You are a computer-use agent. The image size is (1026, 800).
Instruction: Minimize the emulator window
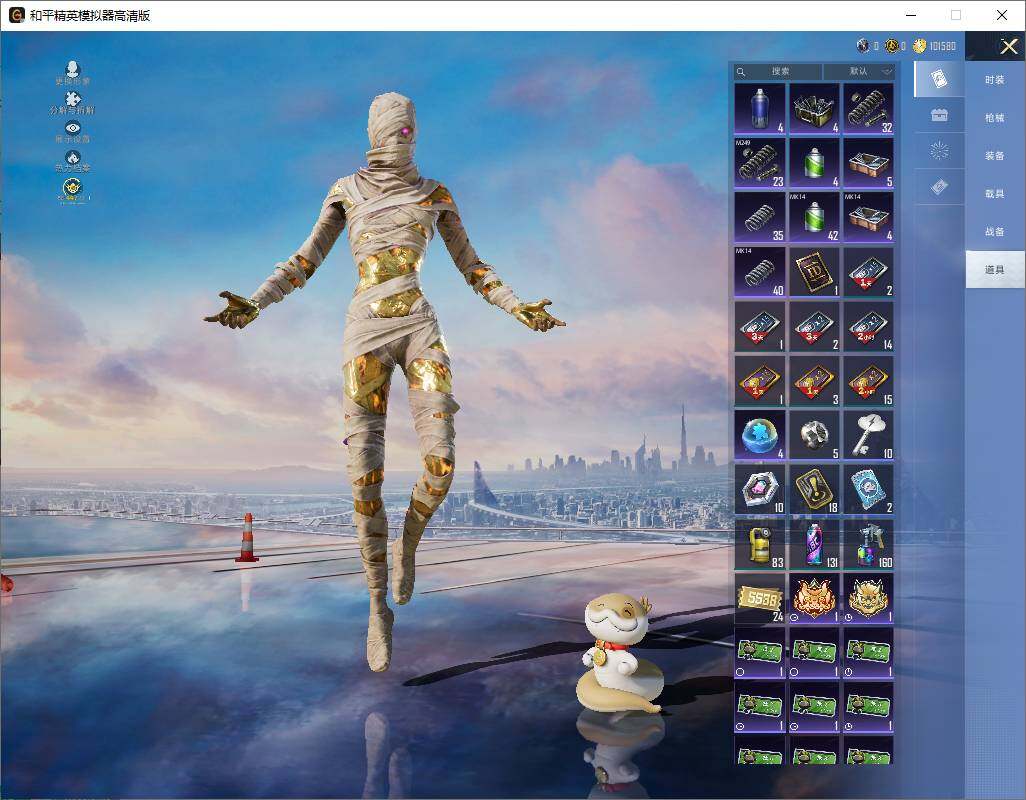coord(911,15)
